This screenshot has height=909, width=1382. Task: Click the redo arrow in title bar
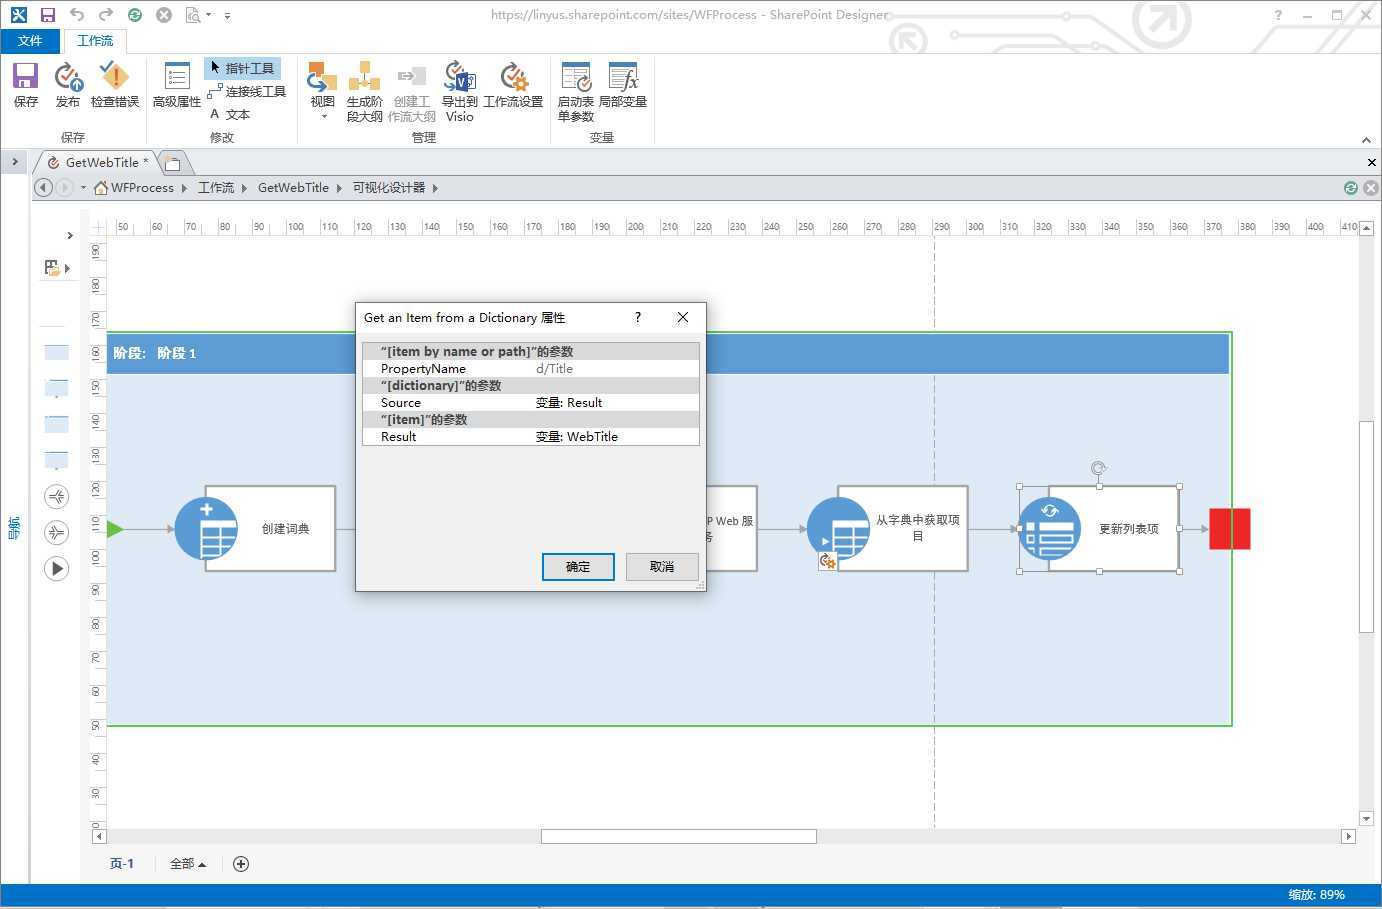tap(106, 15)
